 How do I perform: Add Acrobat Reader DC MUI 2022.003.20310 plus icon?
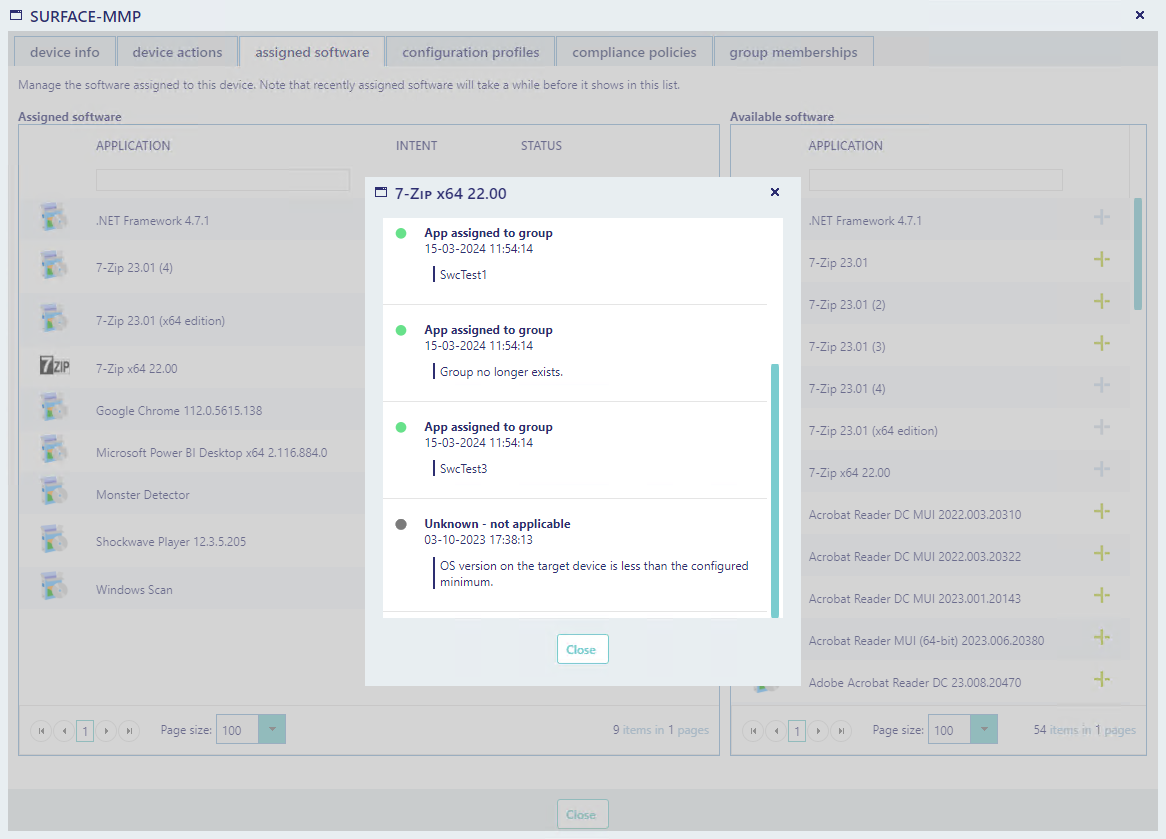click(x=1102, y=512)
